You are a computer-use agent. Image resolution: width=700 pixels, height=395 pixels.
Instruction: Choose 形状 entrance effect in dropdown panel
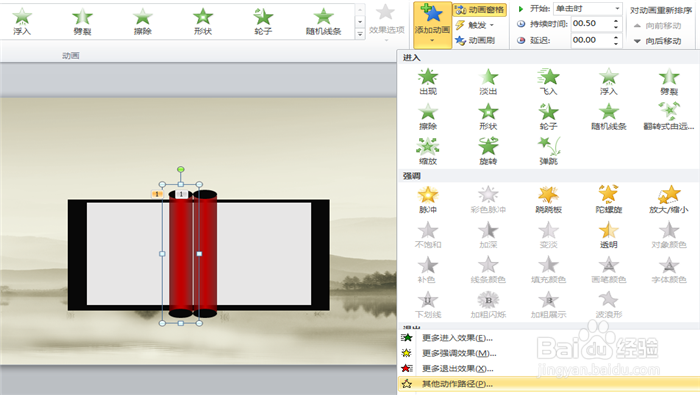[x=488, y=116]
